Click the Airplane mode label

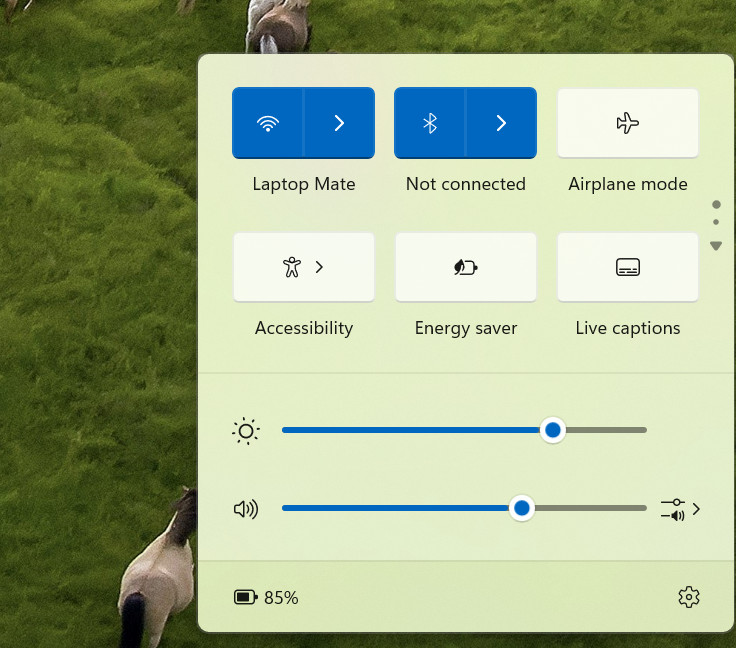point(628,184)
